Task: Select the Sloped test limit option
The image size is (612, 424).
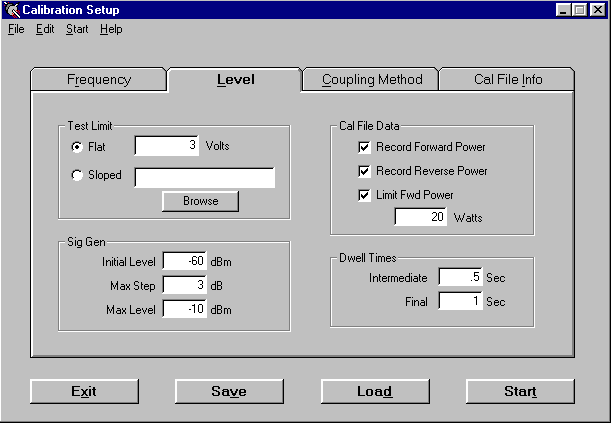Action: pyautogui.click(x=77, y=176)
